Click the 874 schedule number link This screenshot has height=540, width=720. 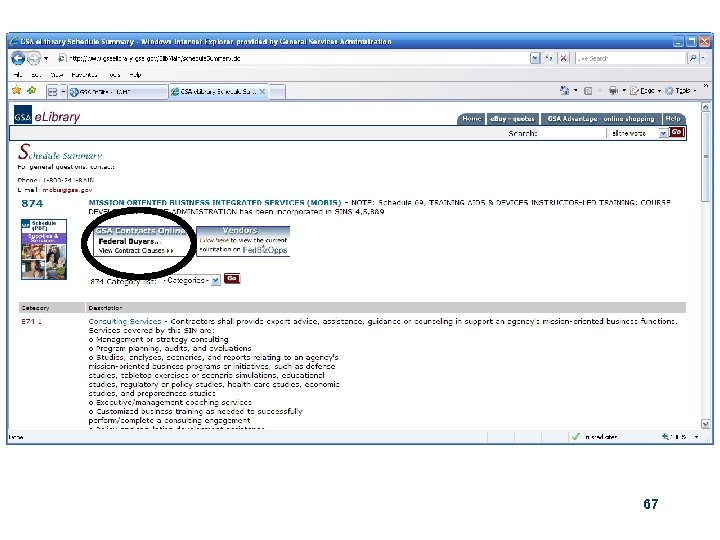tap(32, 203)
